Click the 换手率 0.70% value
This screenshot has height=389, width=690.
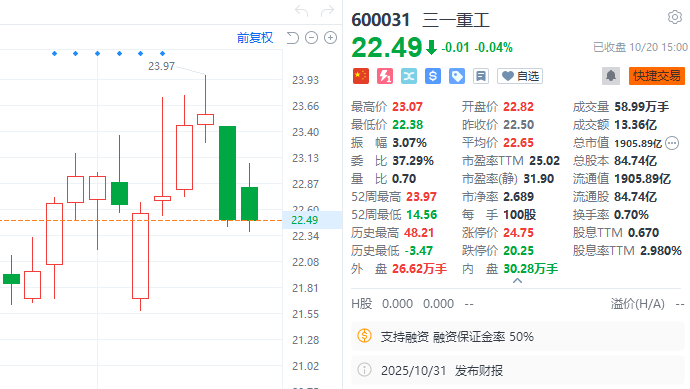point(631,215)
